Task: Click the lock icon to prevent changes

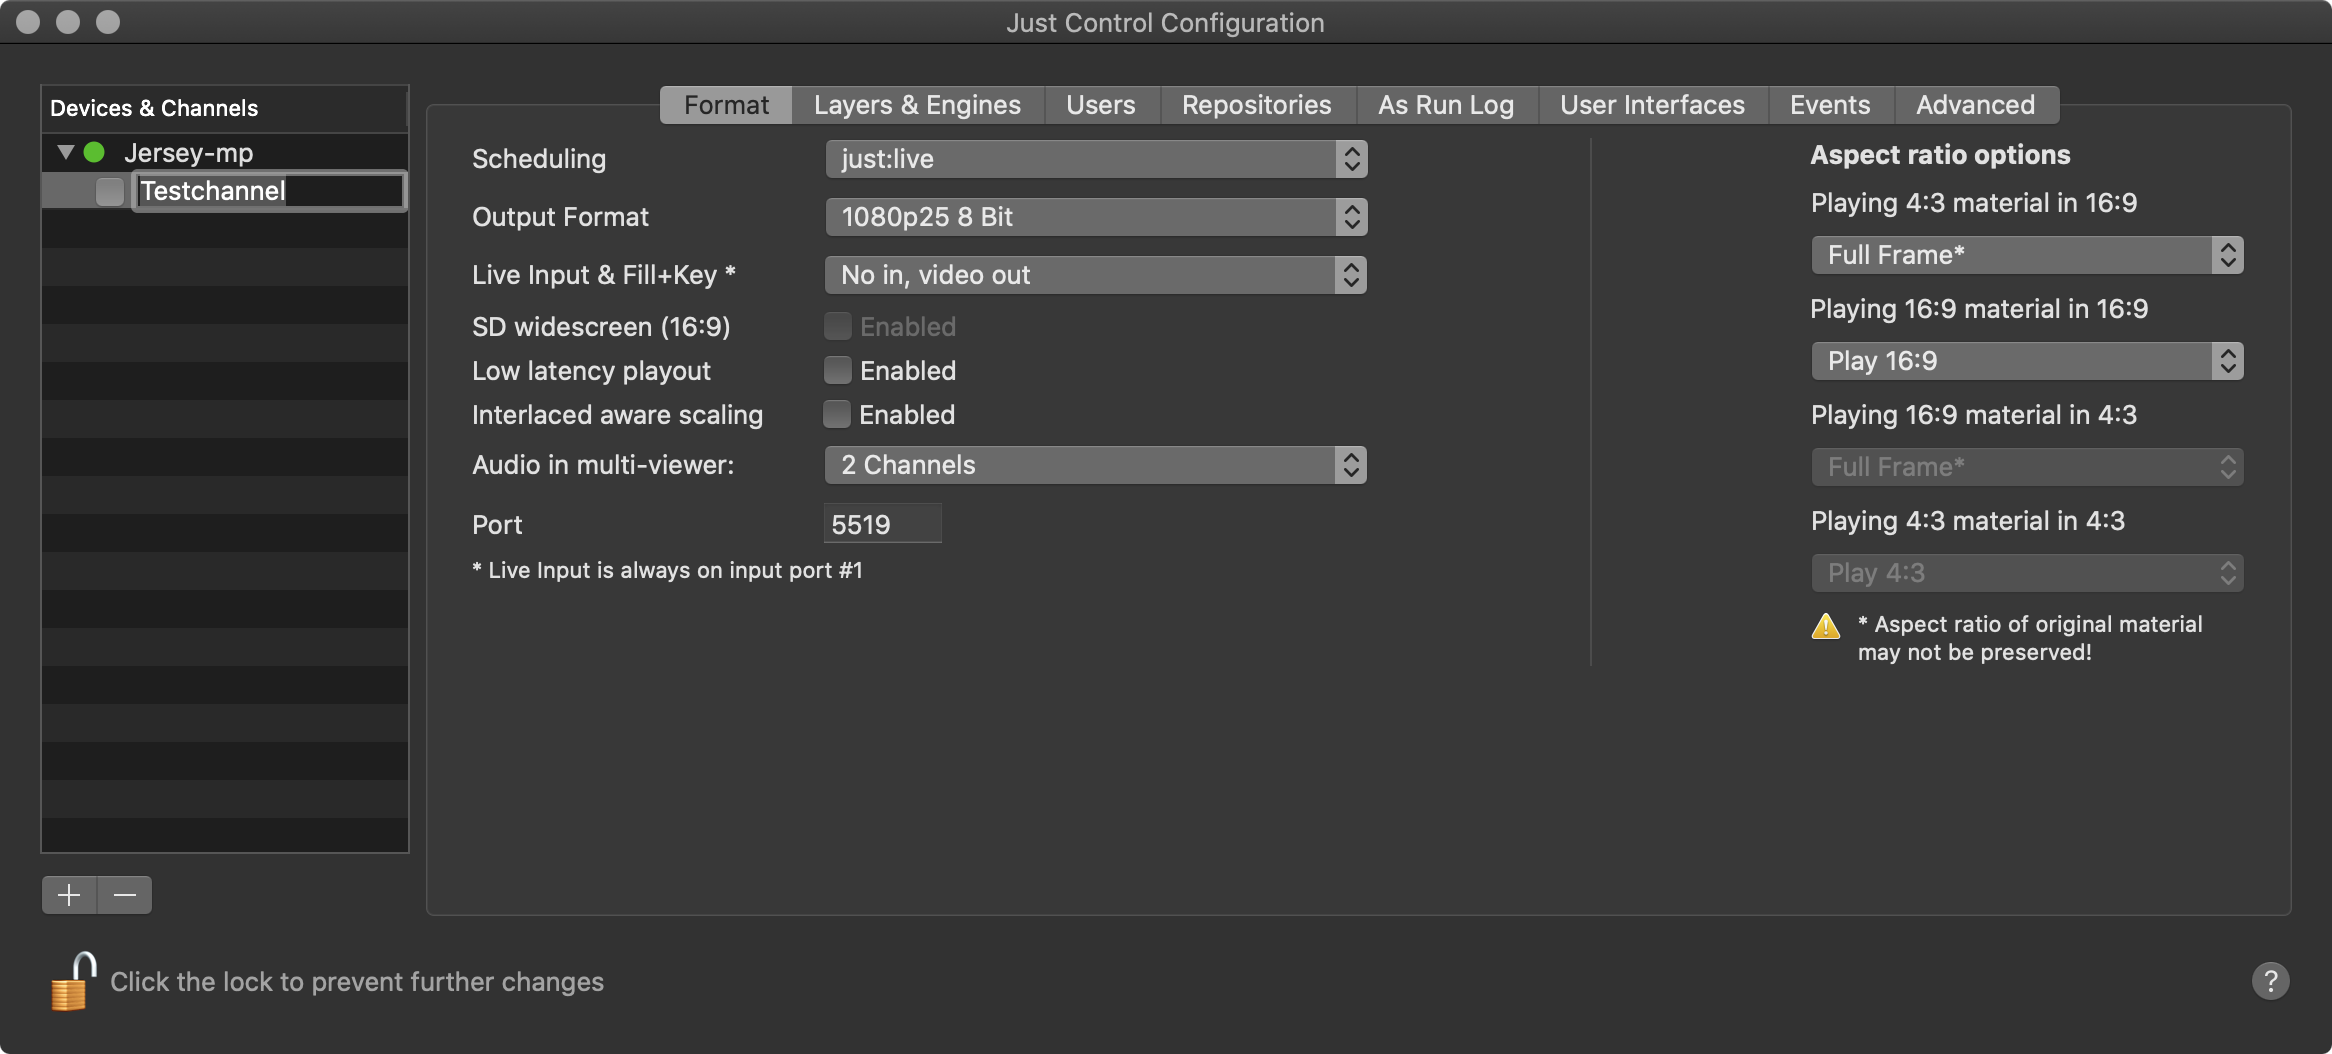Action: click(x=73, y=981)
